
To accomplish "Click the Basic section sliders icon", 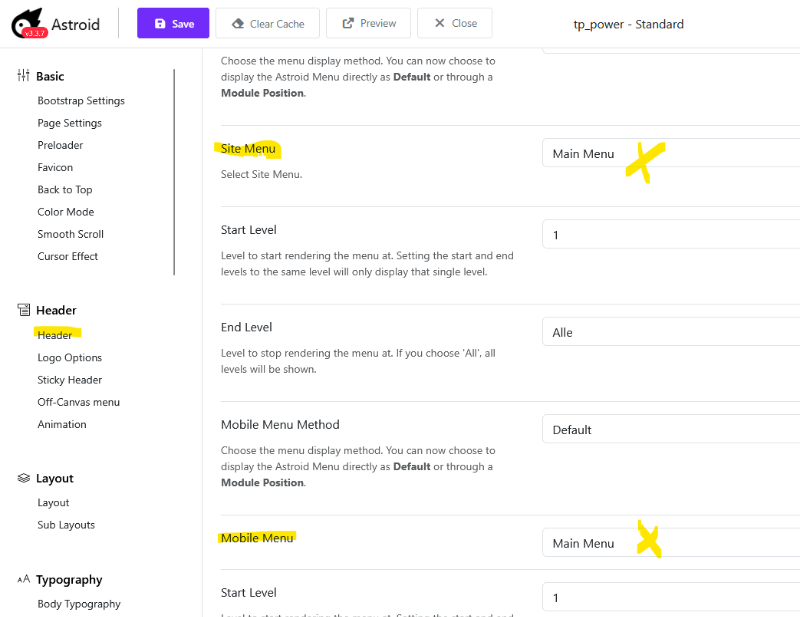I will point(24,76).
